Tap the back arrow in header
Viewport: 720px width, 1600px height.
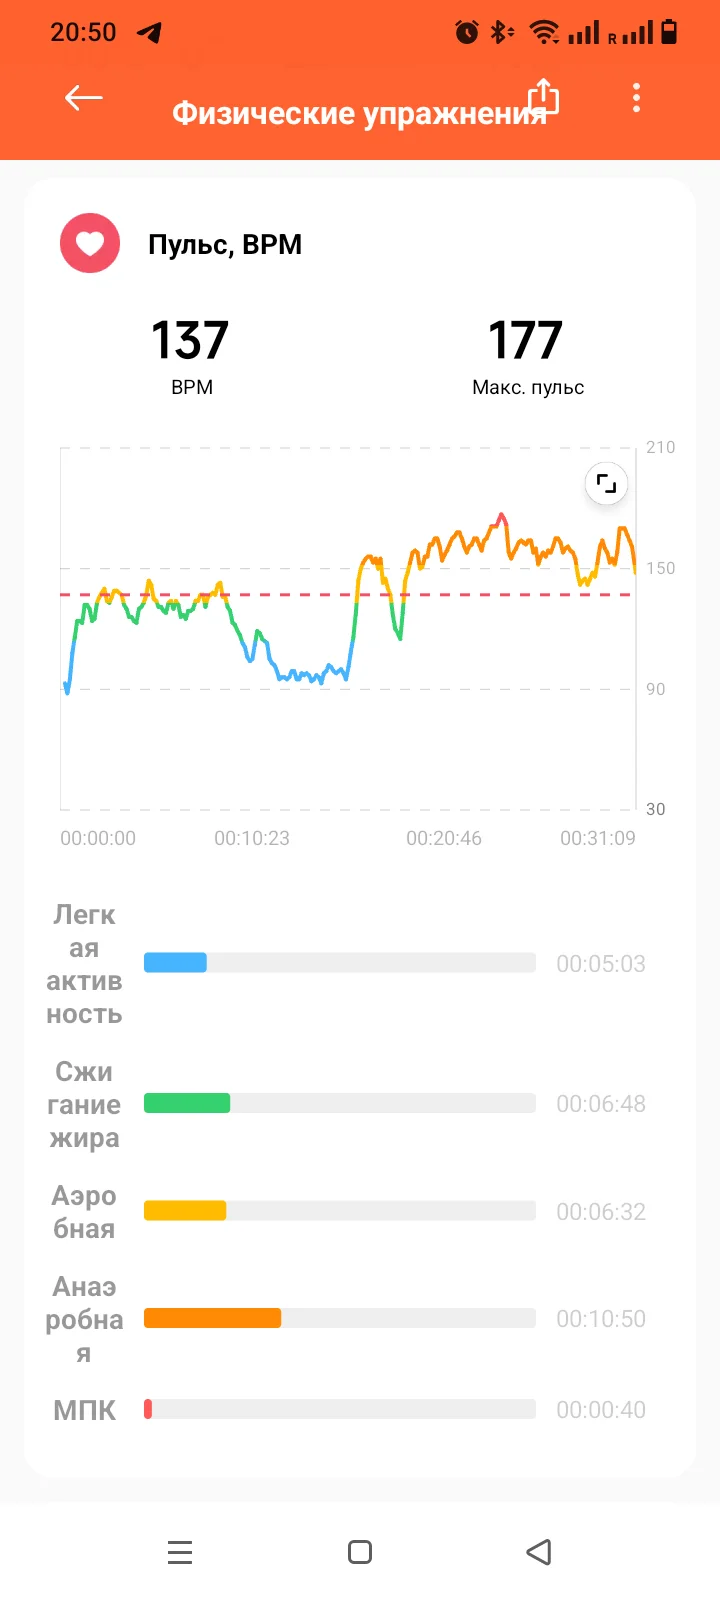tap(84, 98)
